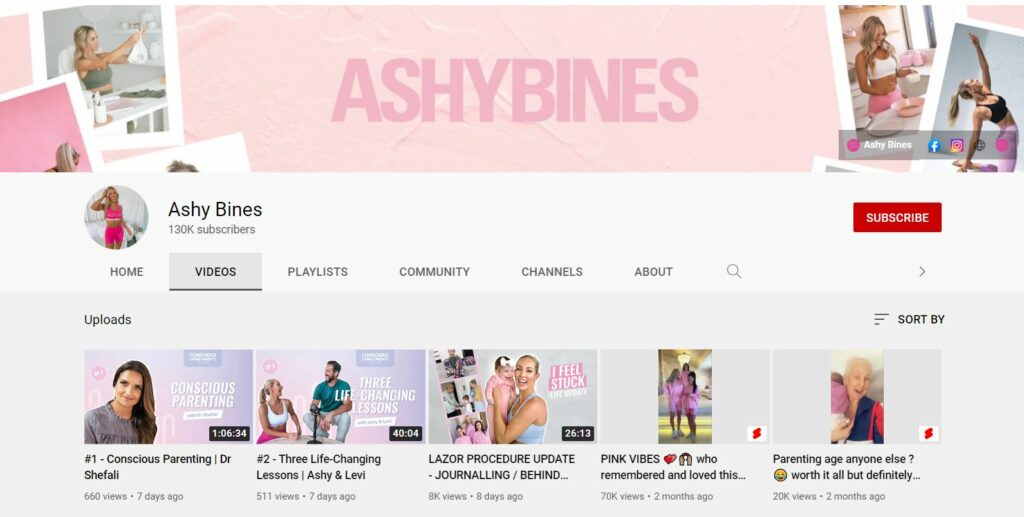Click '511 views • 7 days ago' text
This screenshot has height=517, width=1024.
pyautogui.click(x=306, y=496)
